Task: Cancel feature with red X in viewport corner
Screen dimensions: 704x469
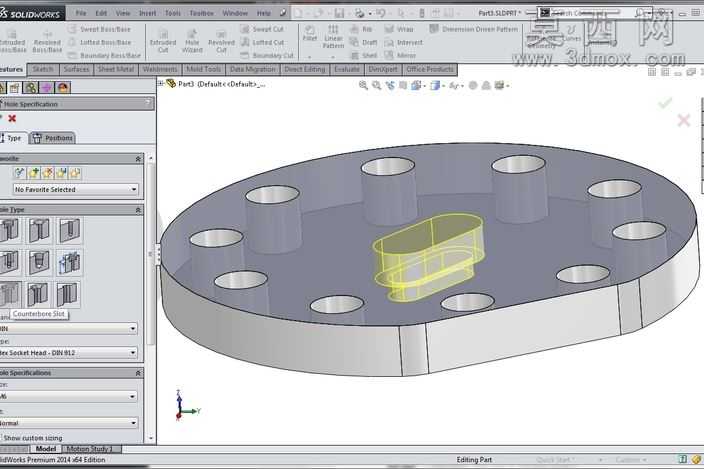Action: click(x=684, y=120)
